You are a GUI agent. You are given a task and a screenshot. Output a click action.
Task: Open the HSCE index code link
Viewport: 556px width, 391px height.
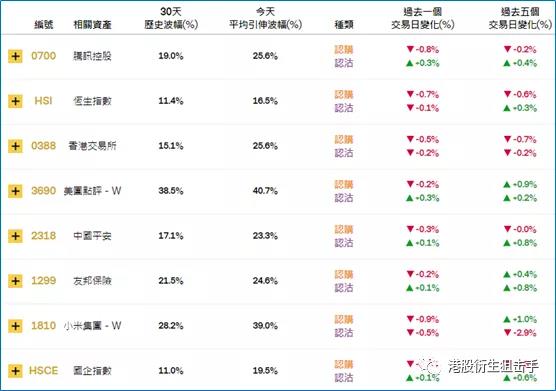tap(44, 371)
